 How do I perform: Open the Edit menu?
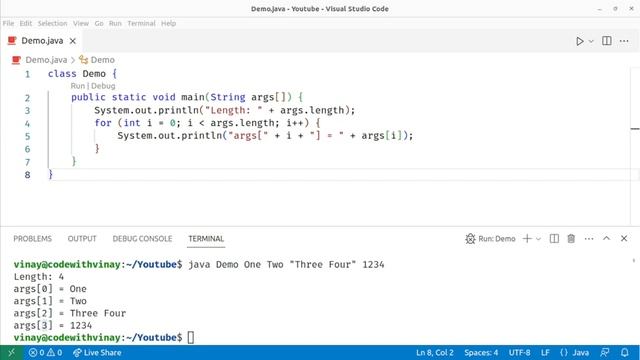point(26,23)
